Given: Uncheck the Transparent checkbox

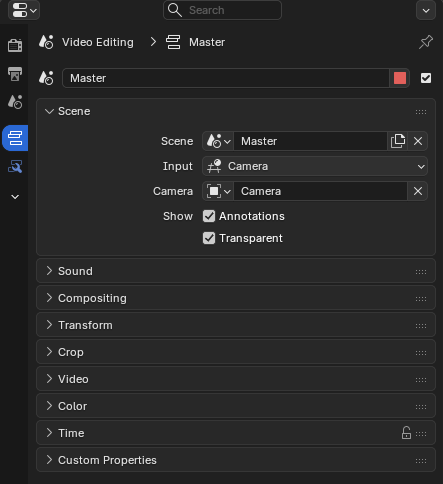Looking at the screenshot, I should point(209,238).
